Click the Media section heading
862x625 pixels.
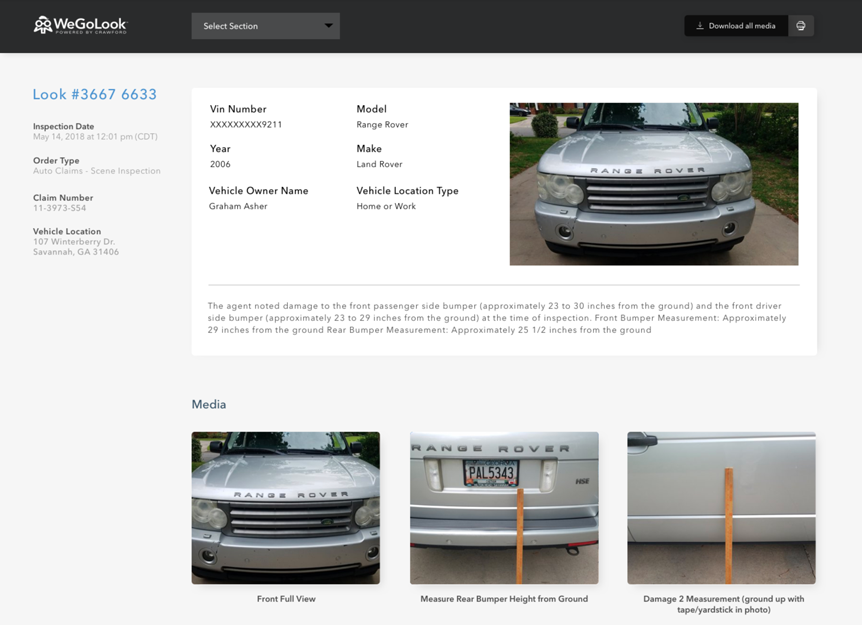[208, 405]
